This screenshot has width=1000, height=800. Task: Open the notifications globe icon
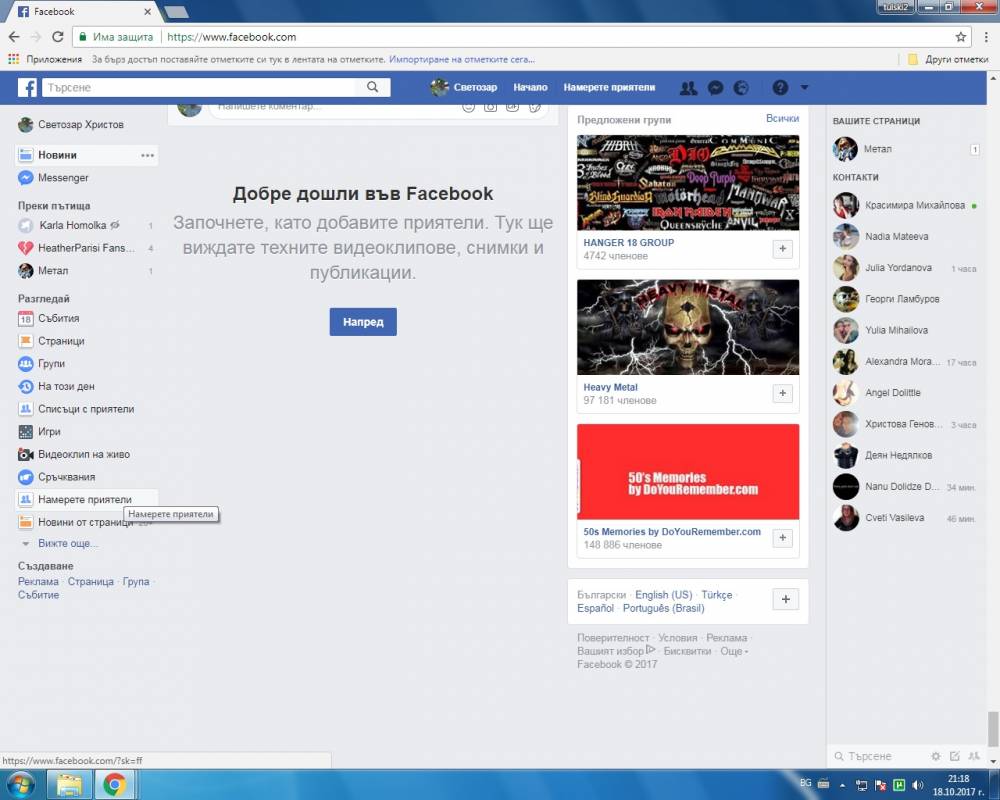pyautogui.click(x=741, y=87)
